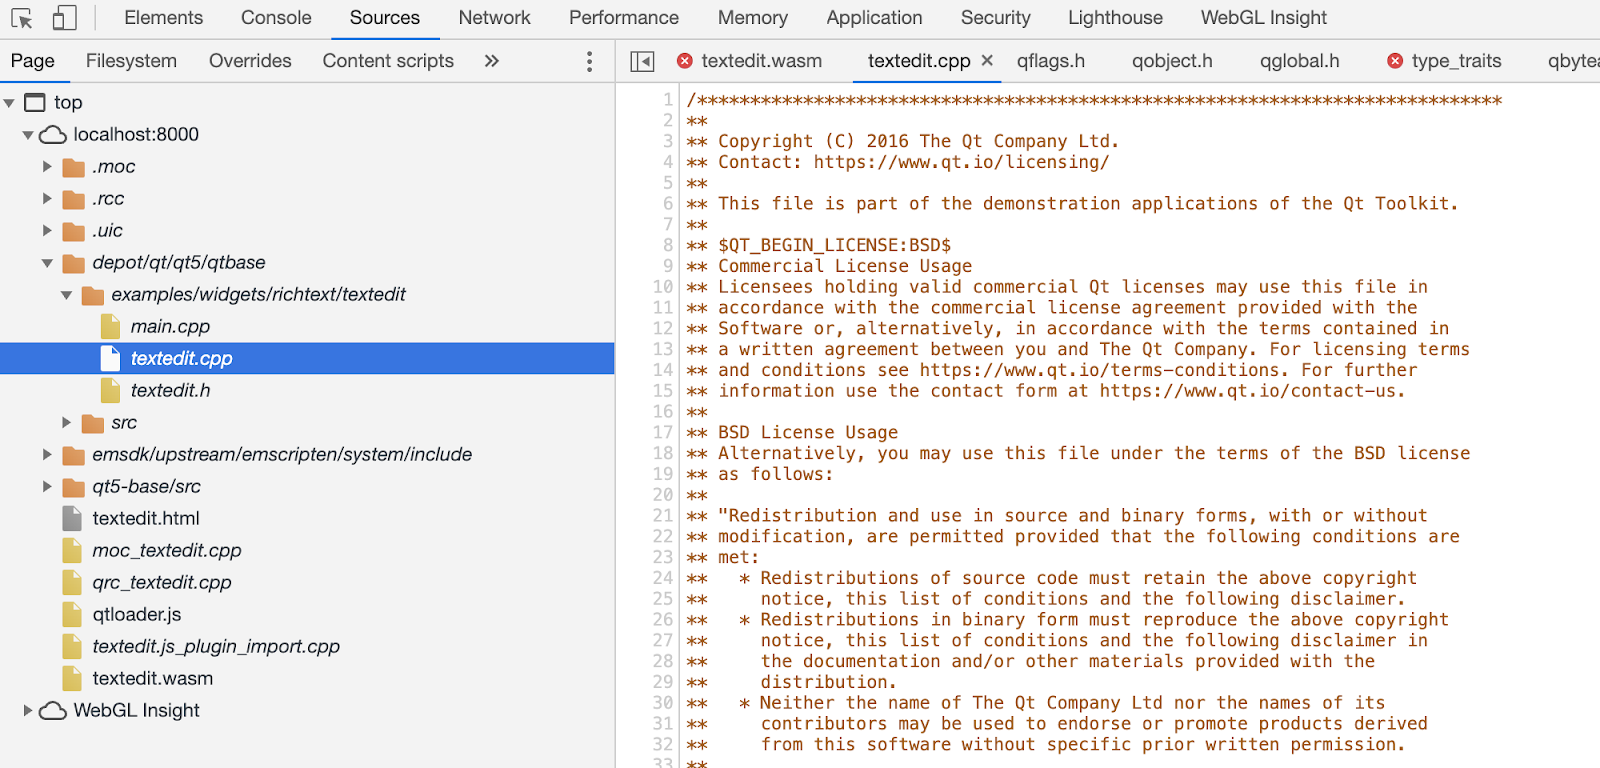Expand the .uic folder arrow
The height and width of the screenshot is (768, 1600).
(47, 230)
